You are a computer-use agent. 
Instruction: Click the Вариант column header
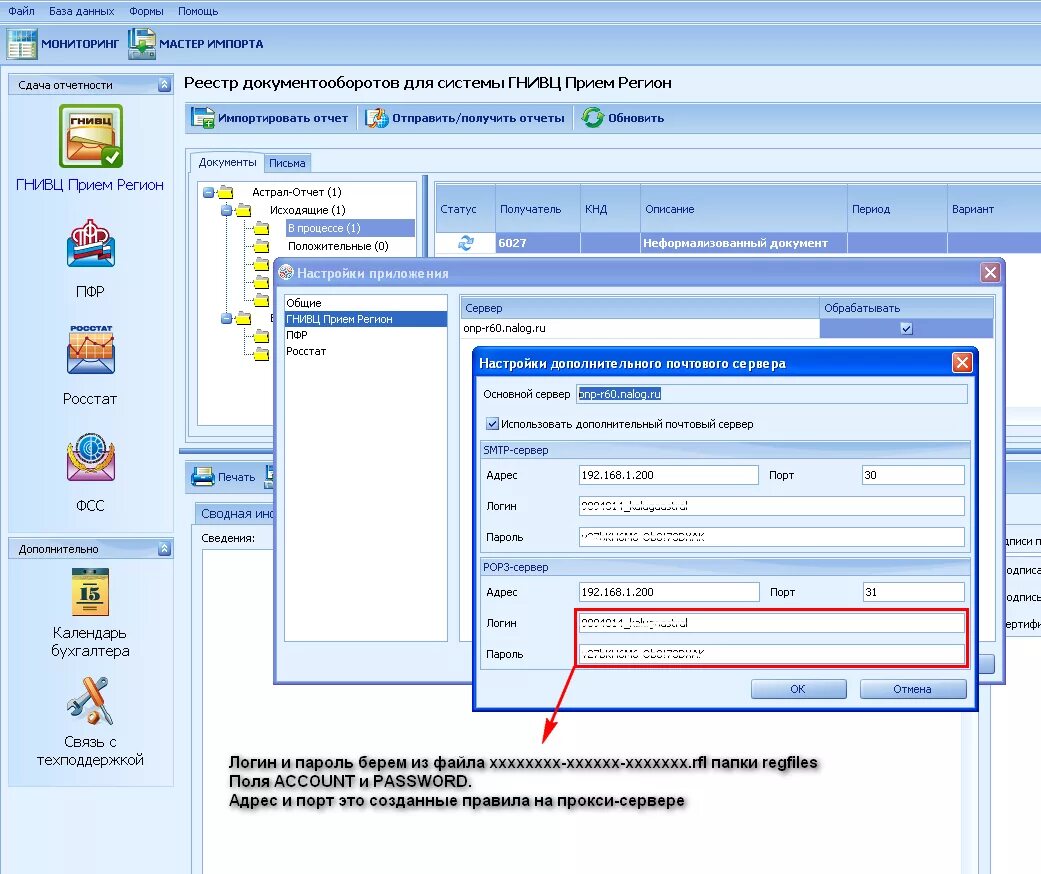pos(994,209)
